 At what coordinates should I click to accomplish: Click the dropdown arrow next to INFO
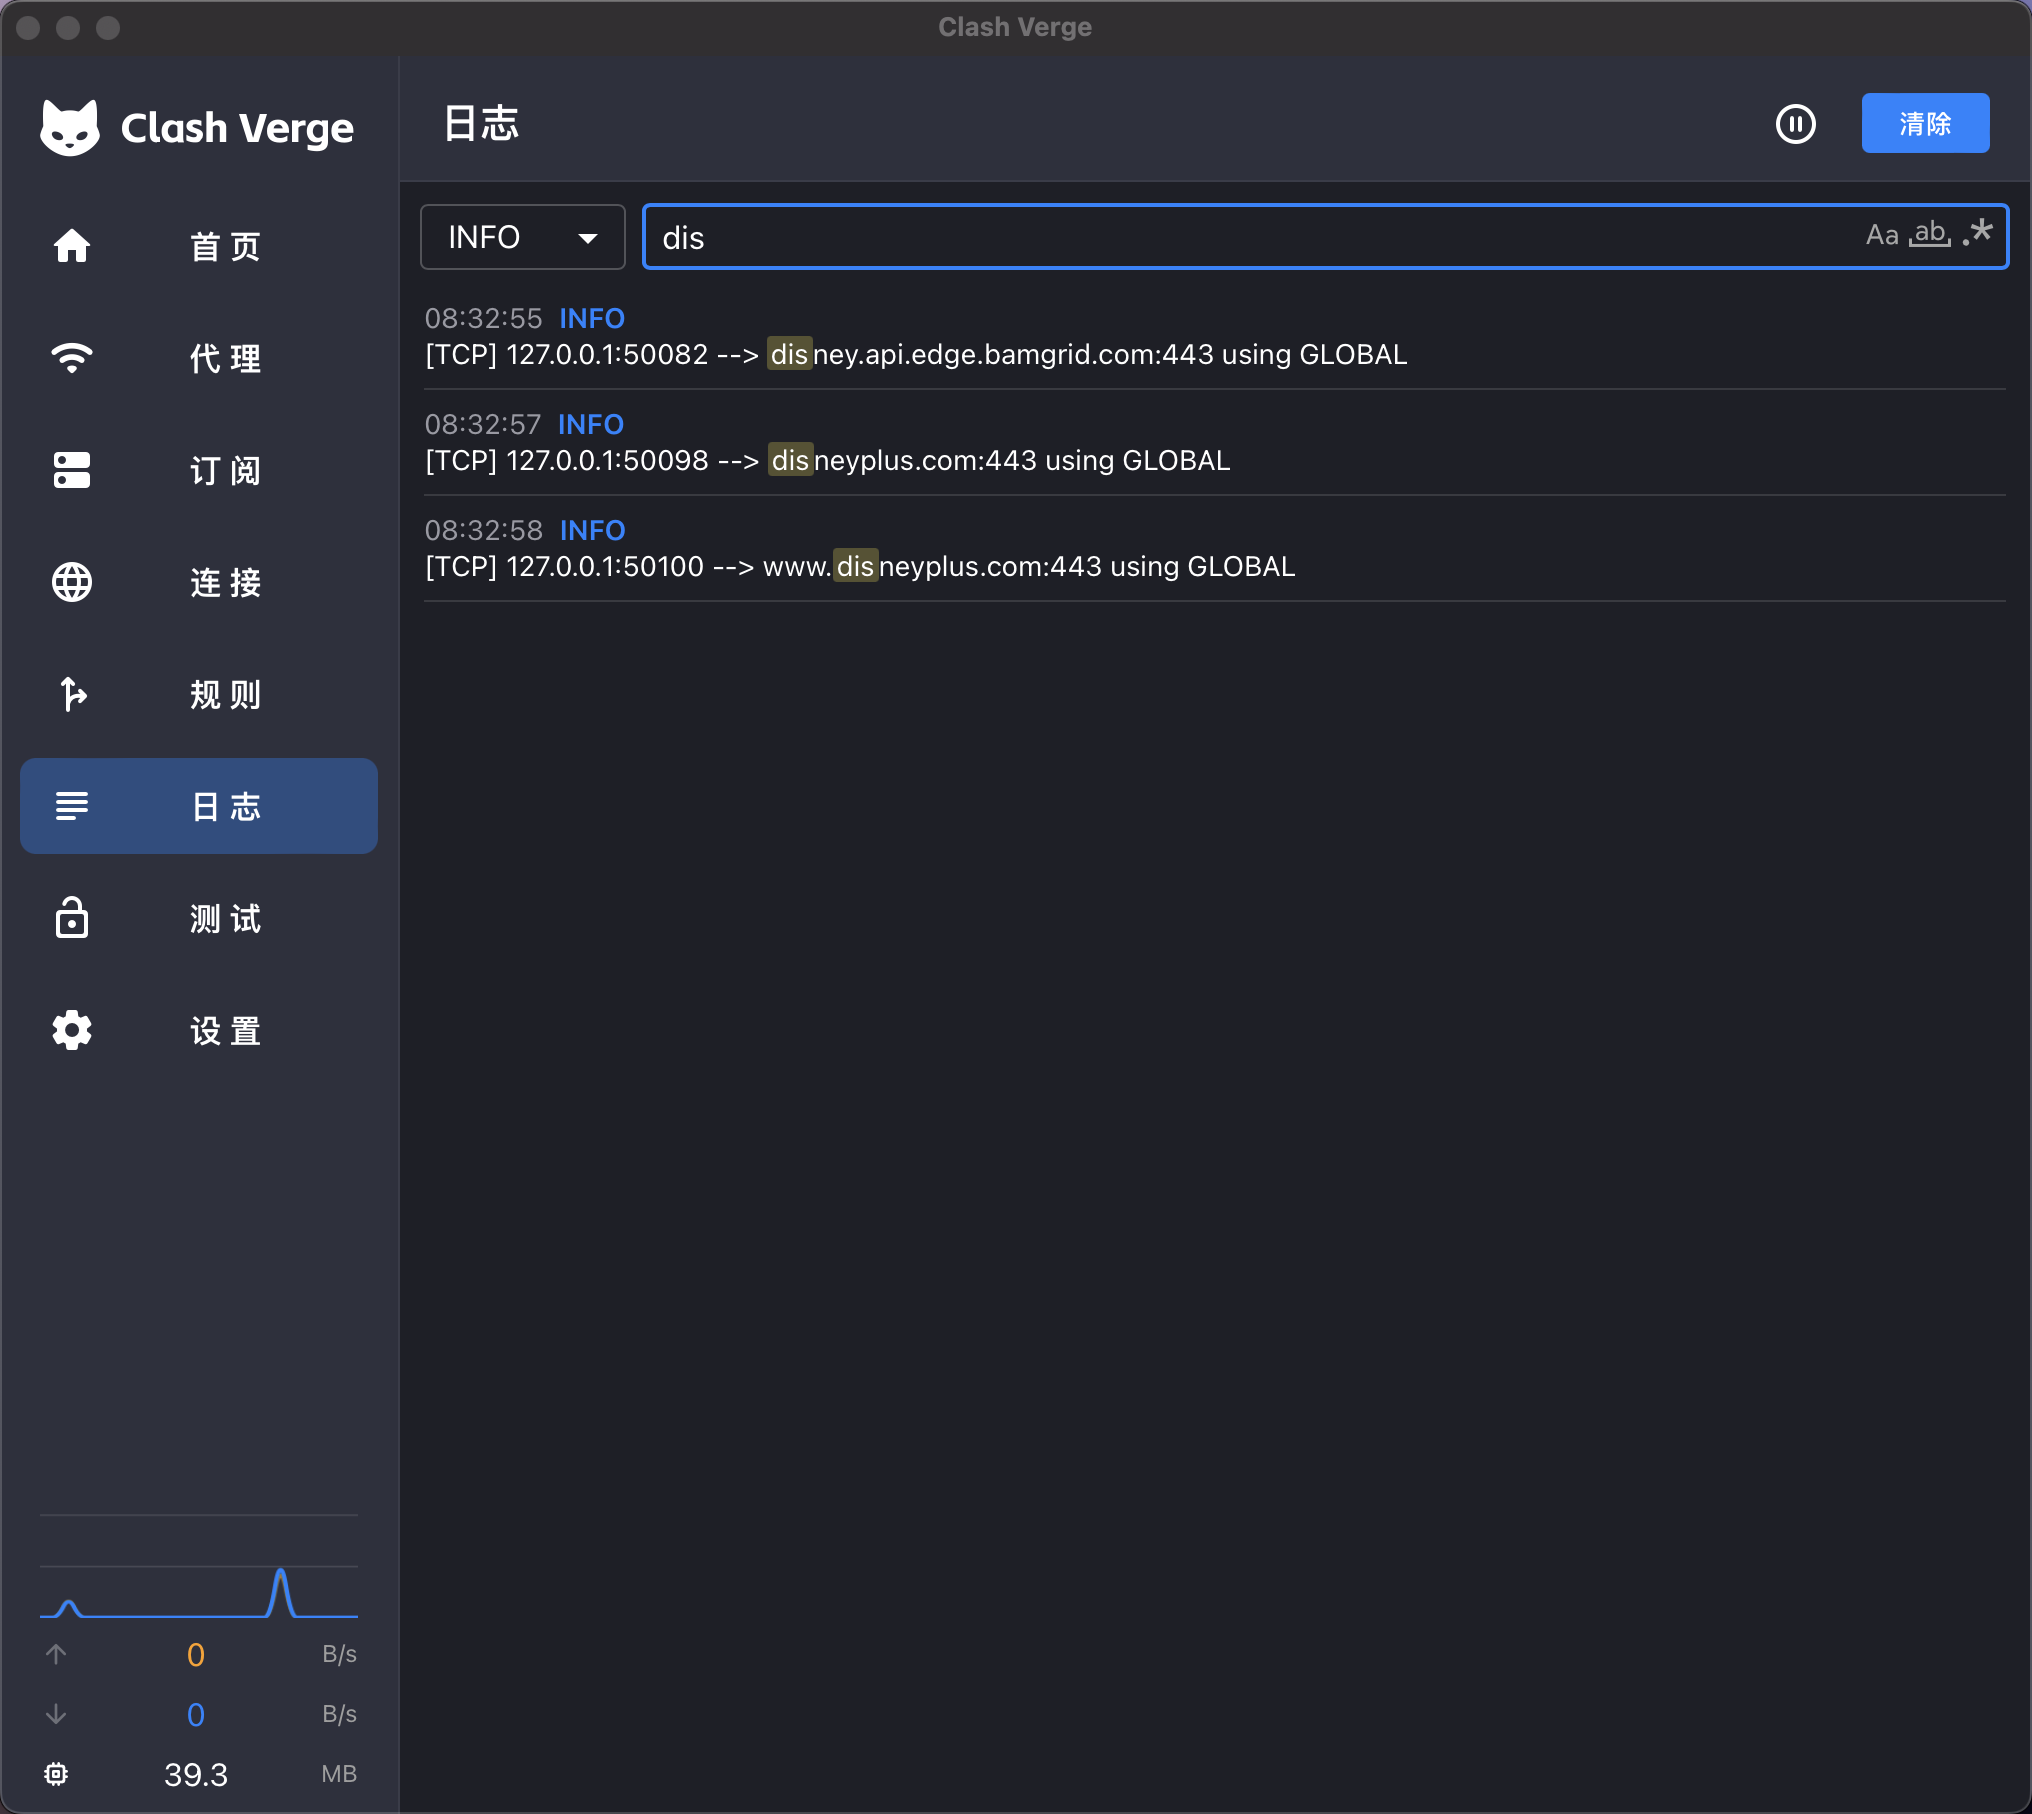588,238
